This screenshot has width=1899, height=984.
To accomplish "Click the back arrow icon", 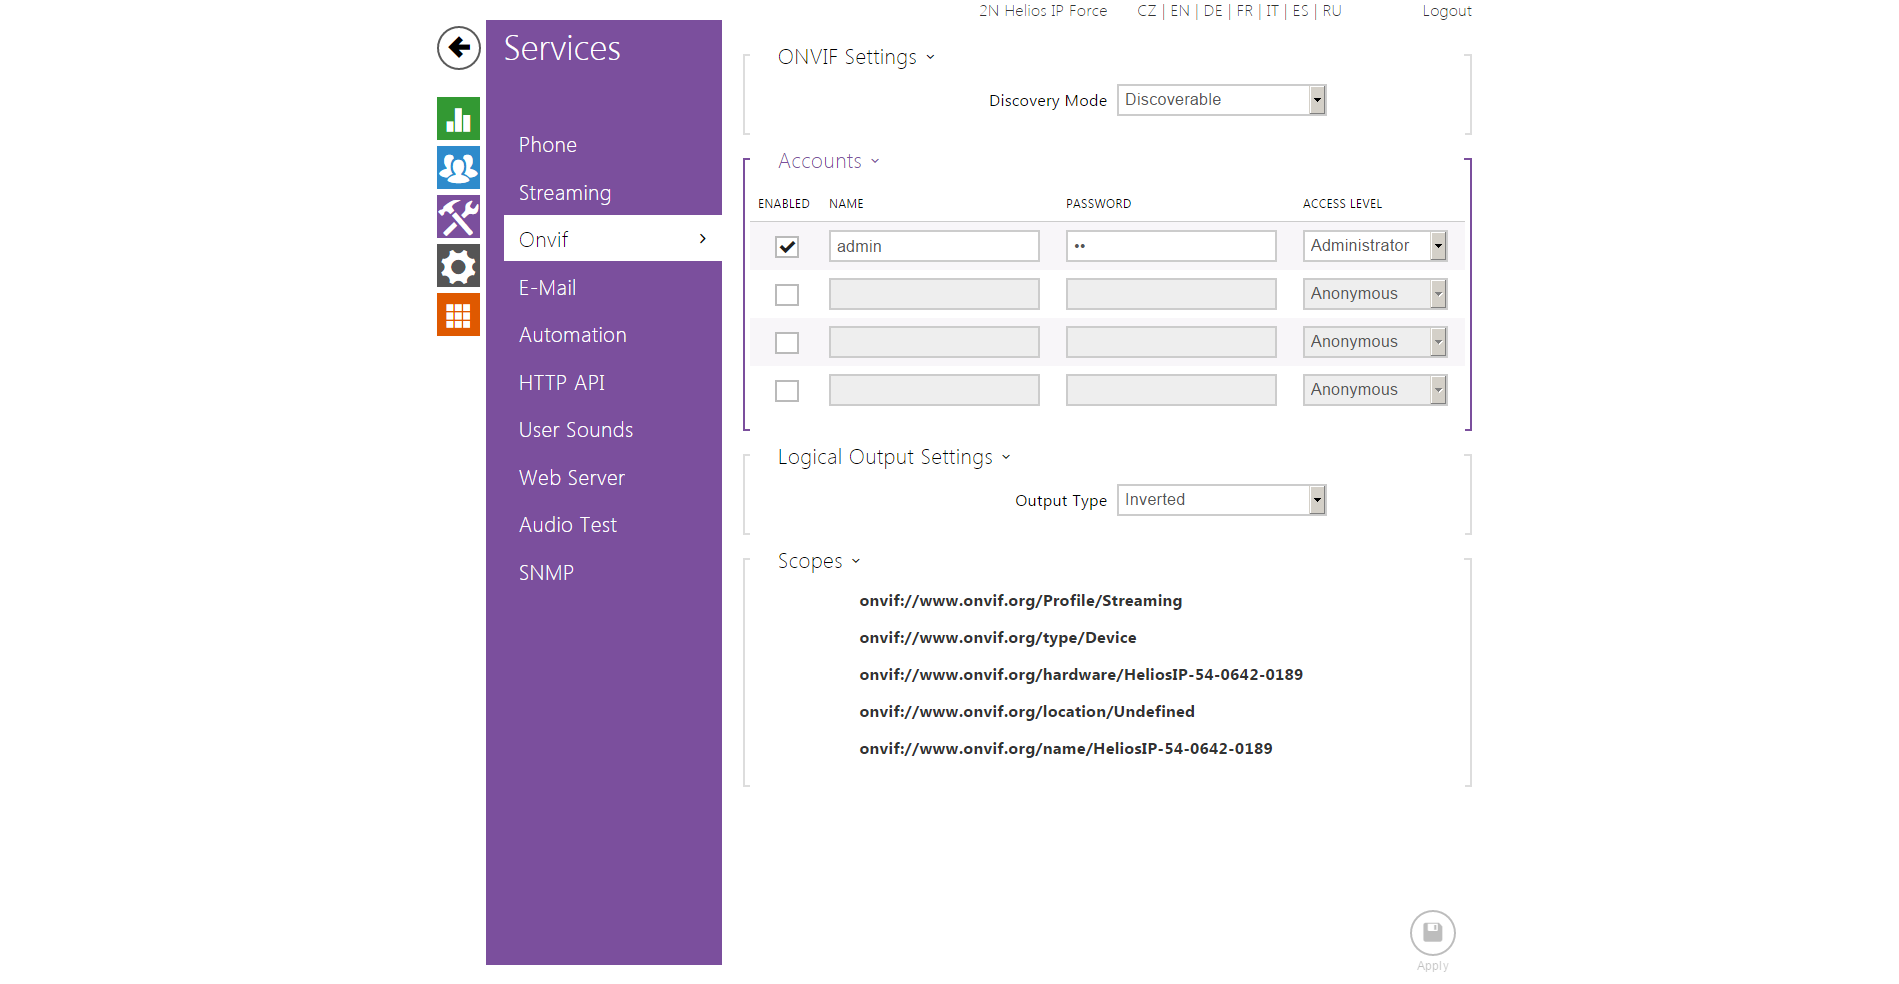I will pos(458,48).
